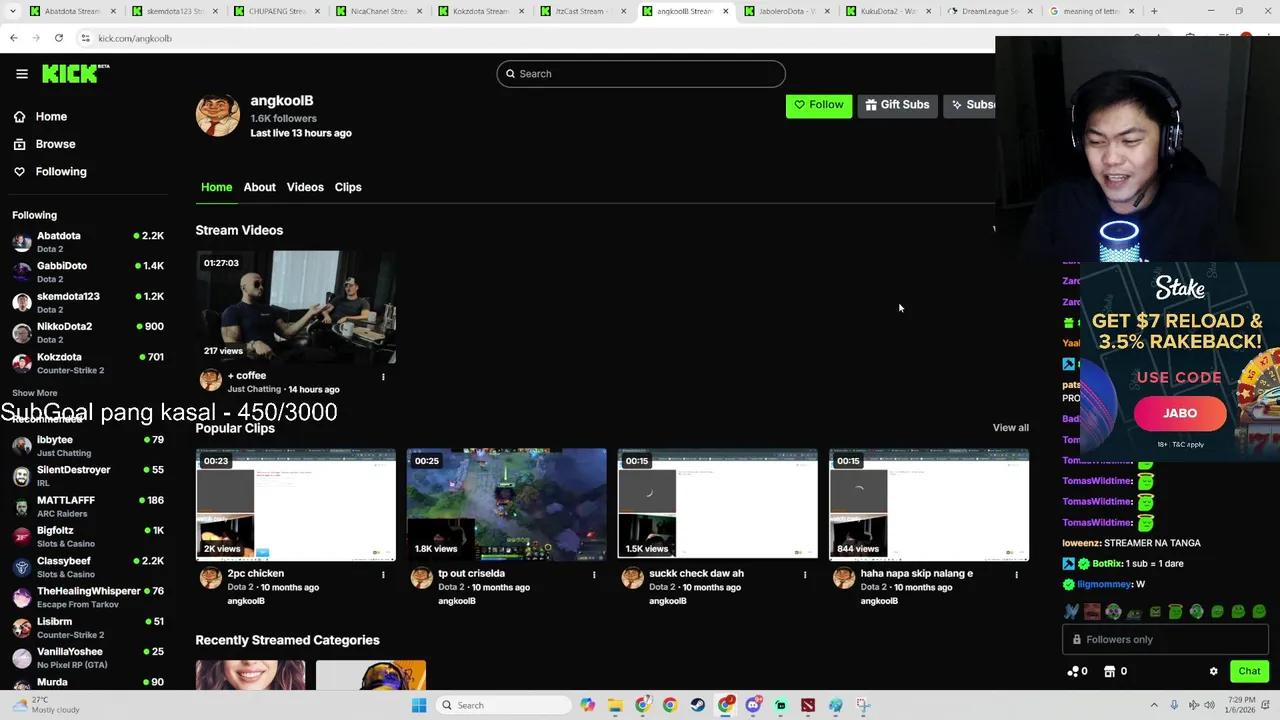The width and height of the screenshot is (1280, 720).
Task: Open Windows Start menu
Action: 419,706
